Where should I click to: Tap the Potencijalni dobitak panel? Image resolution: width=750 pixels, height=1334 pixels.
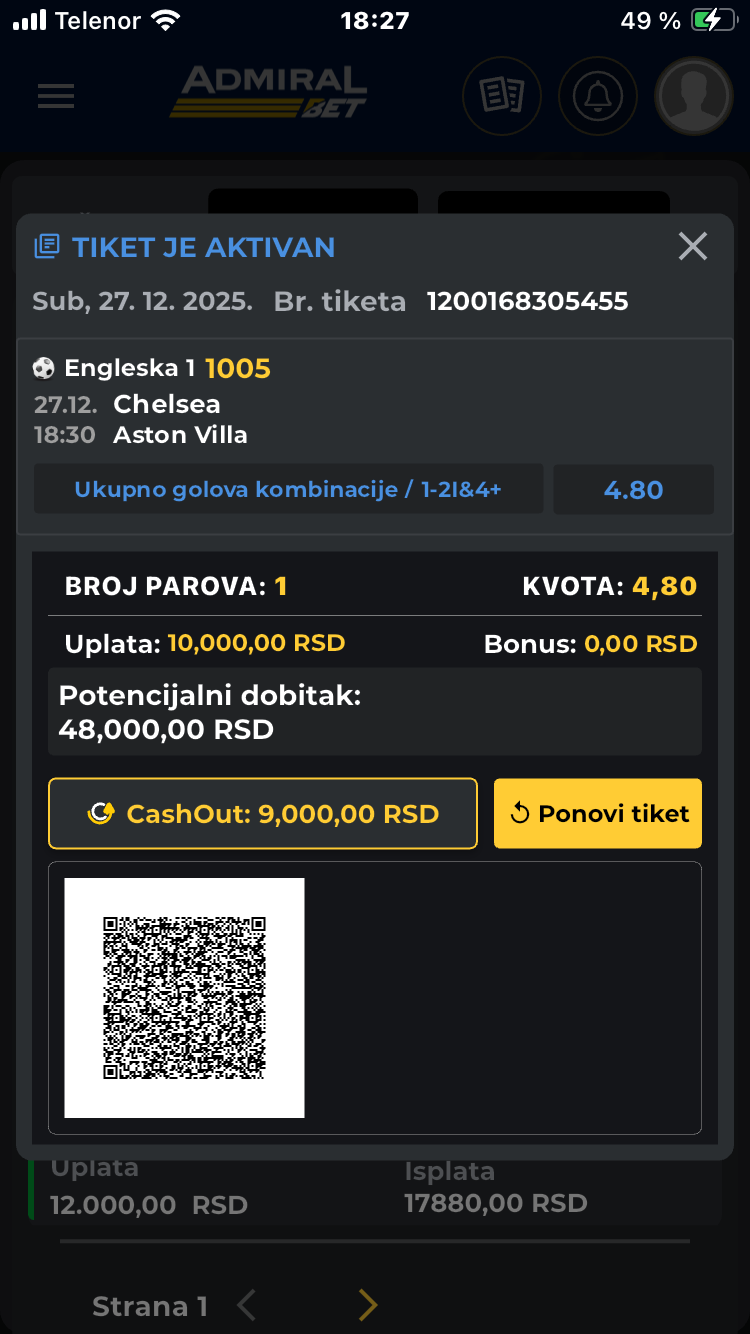(x=374, y=712)
